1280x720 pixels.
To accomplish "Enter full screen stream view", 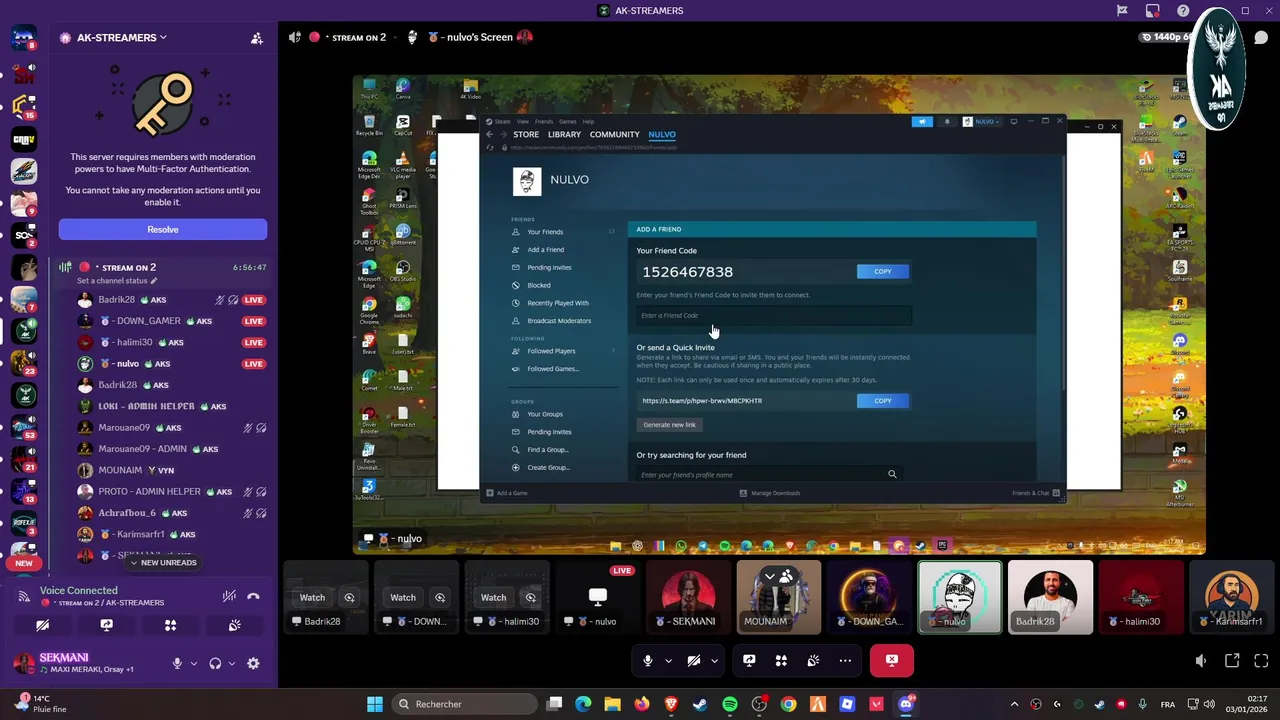I will click(1261, 660).
